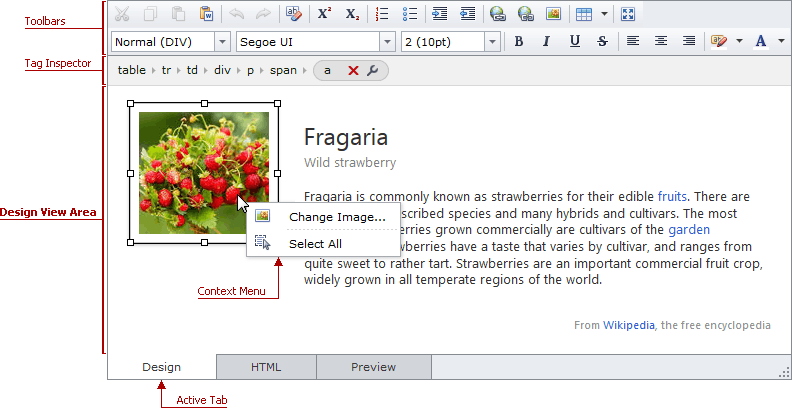Select the td tag in Tag Inspector
Image resolution: width=792 pixels, height=411 pixels.
192,70
